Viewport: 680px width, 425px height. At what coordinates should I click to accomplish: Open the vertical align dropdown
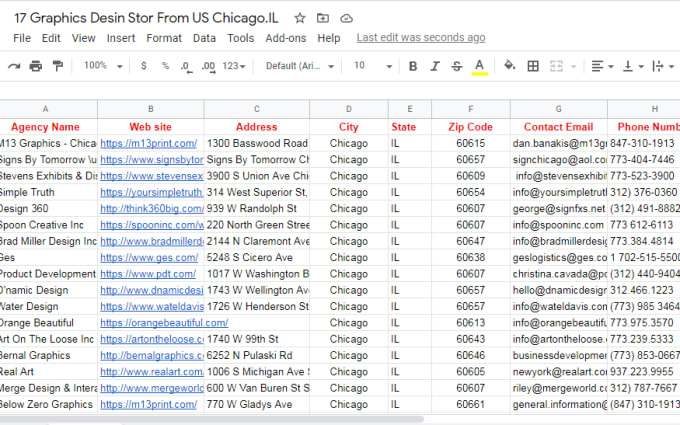(633, 66)
